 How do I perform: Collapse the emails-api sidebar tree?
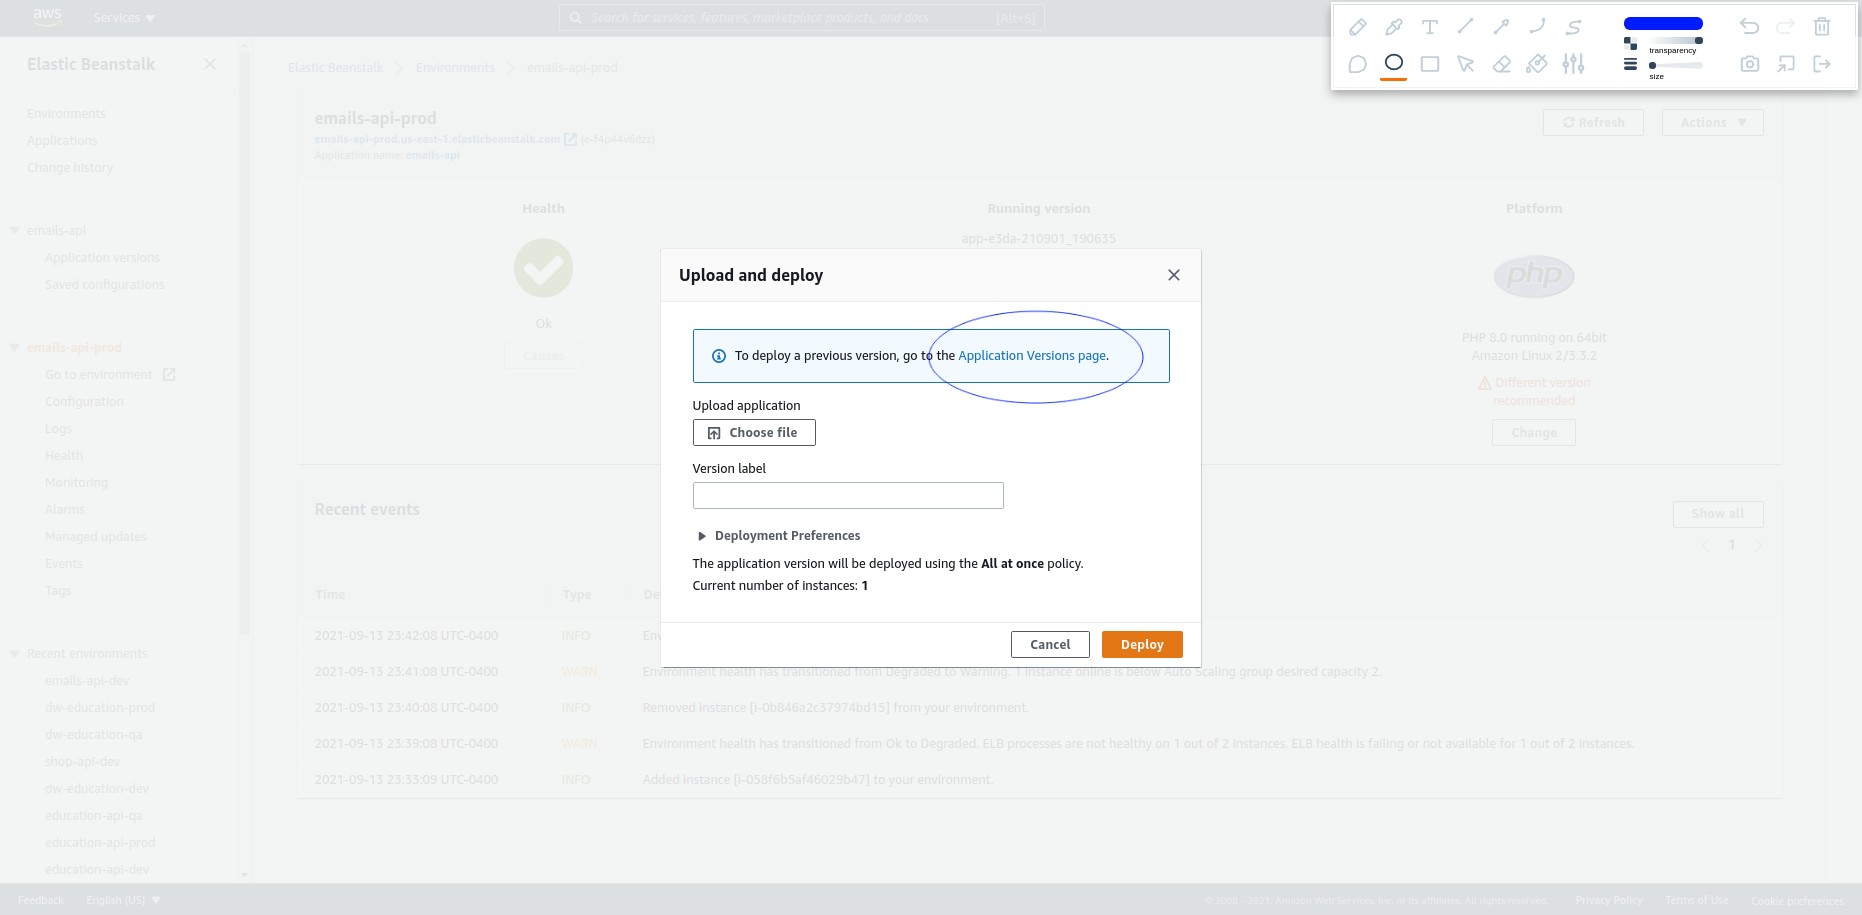pos(15,230)
